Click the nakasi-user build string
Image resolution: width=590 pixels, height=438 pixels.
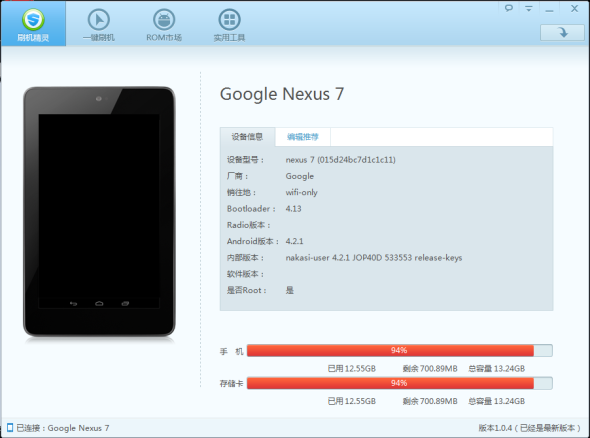coord(374,258)
